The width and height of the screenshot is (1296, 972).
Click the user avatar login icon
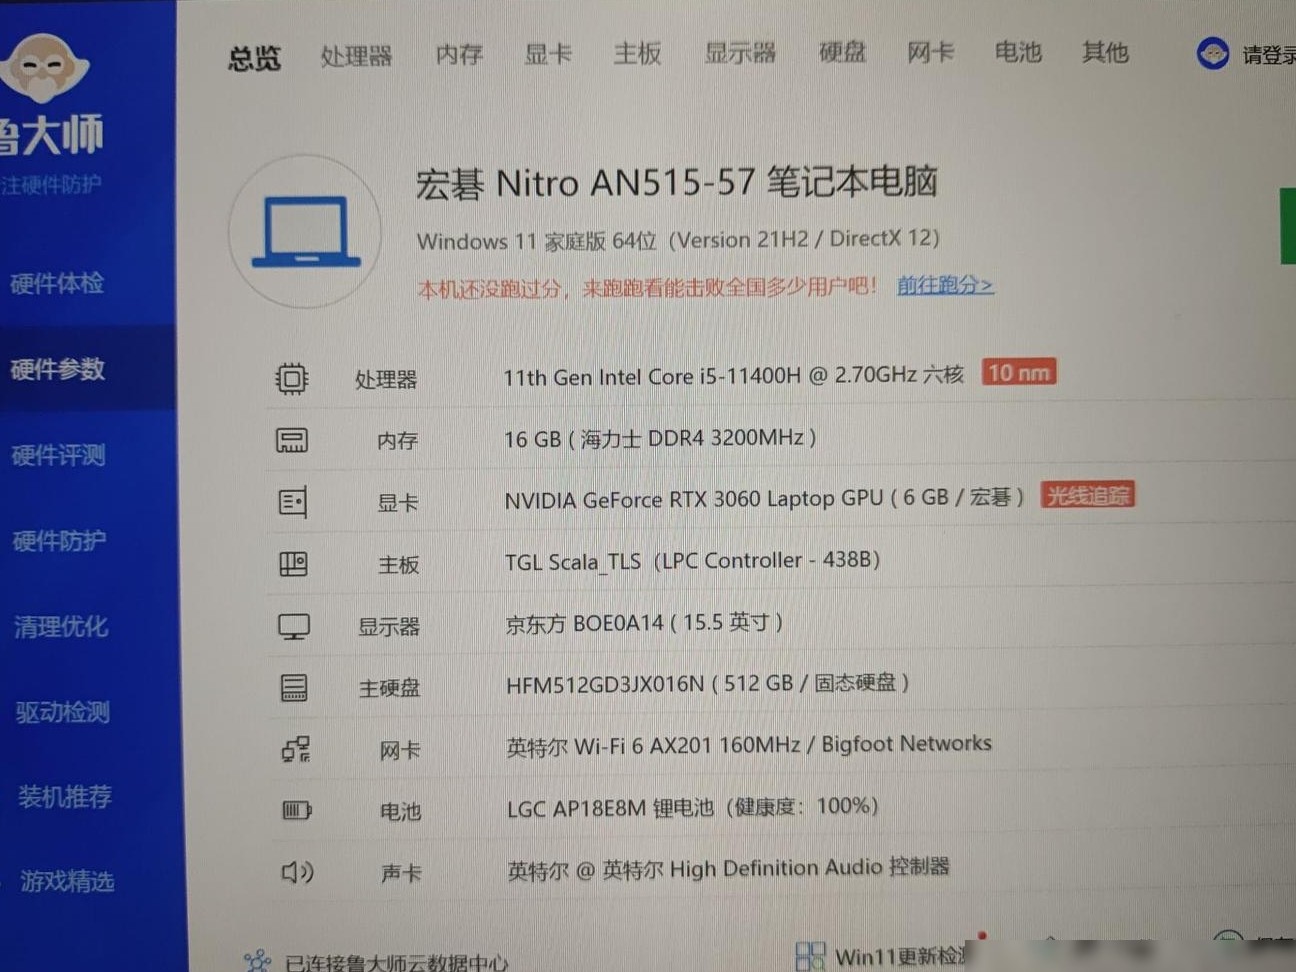tap(1213, 53)
